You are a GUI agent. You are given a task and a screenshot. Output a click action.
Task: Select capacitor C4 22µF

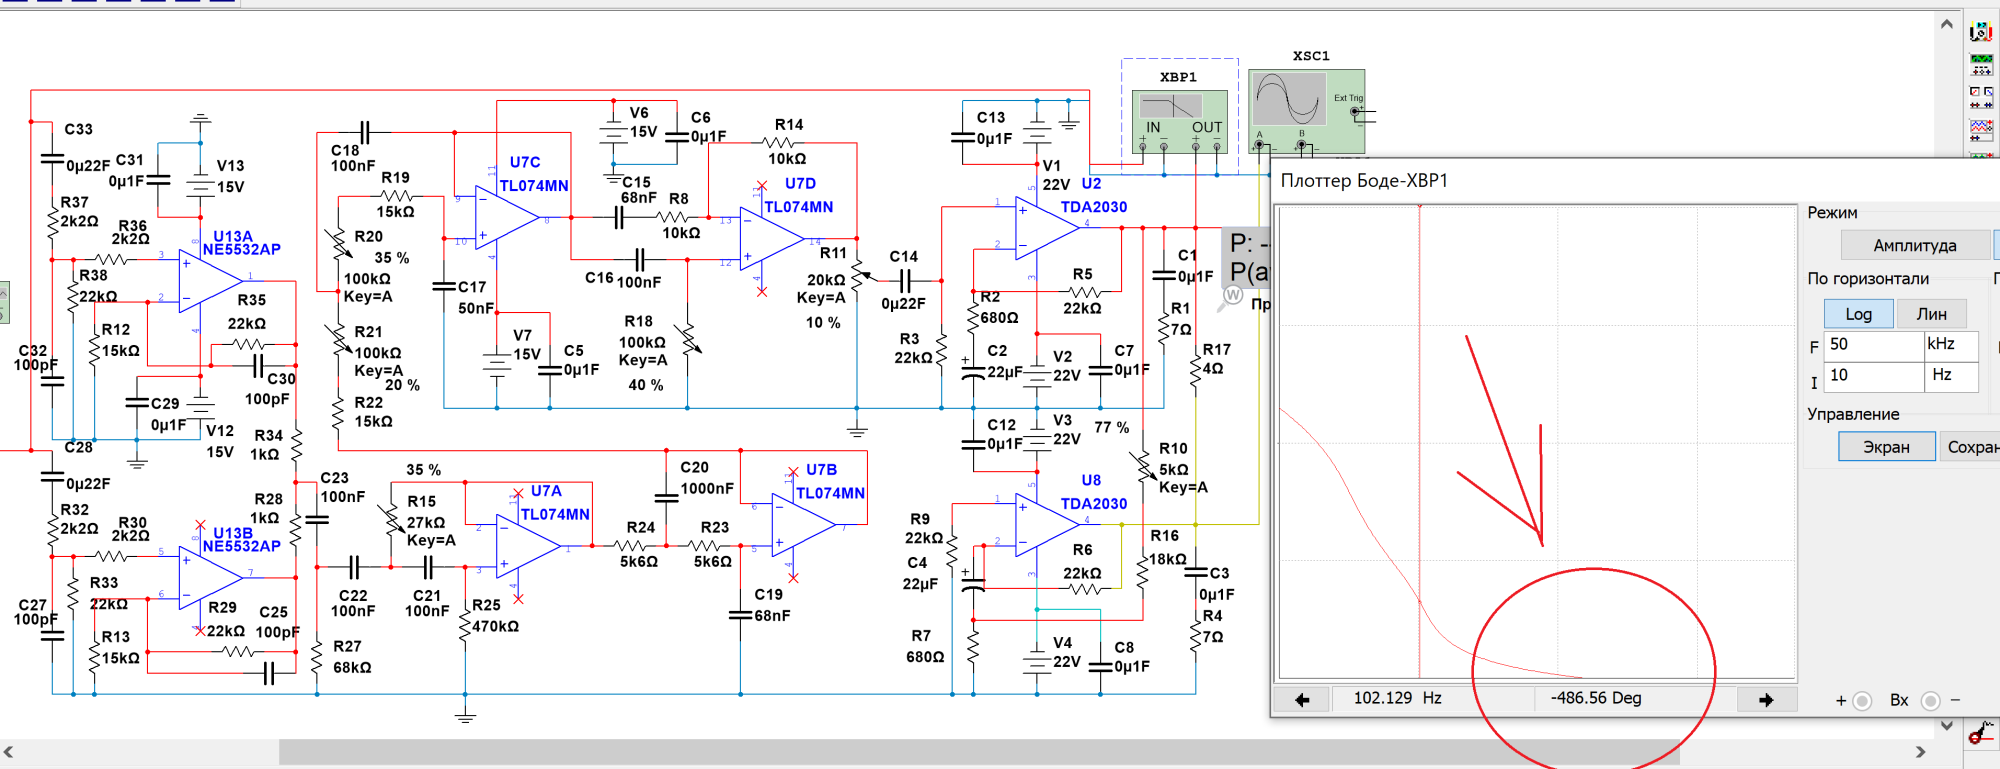click(974, 584)
